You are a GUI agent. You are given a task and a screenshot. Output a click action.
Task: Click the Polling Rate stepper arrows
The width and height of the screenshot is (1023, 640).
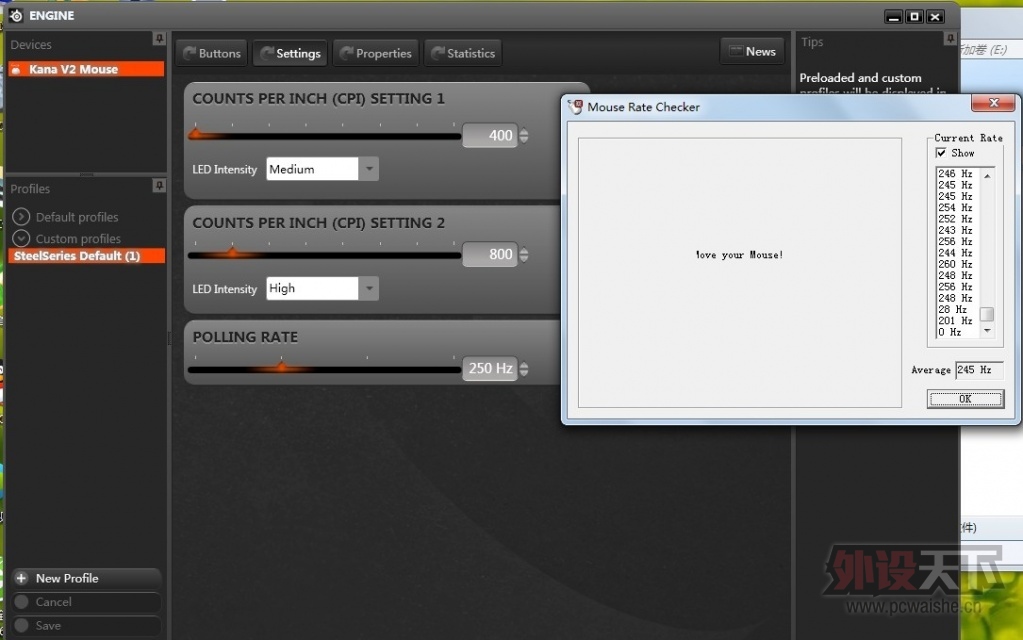click(524, 369)
